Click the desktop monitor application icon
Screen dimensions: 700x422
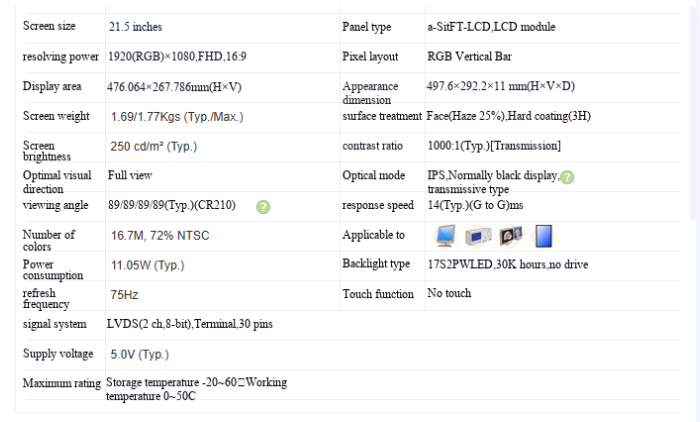pos(446,235)
